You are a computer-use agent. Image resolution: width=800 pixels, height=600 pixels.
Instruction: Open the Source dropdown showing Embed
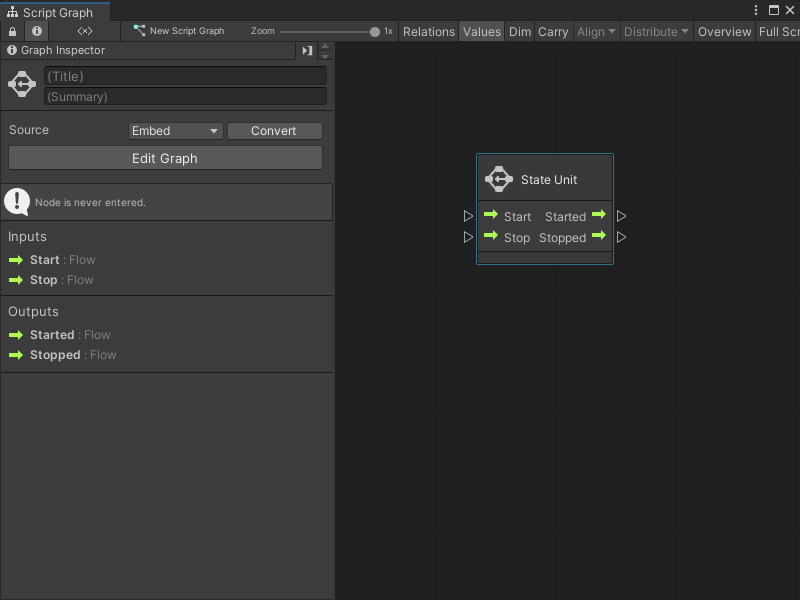175,130
